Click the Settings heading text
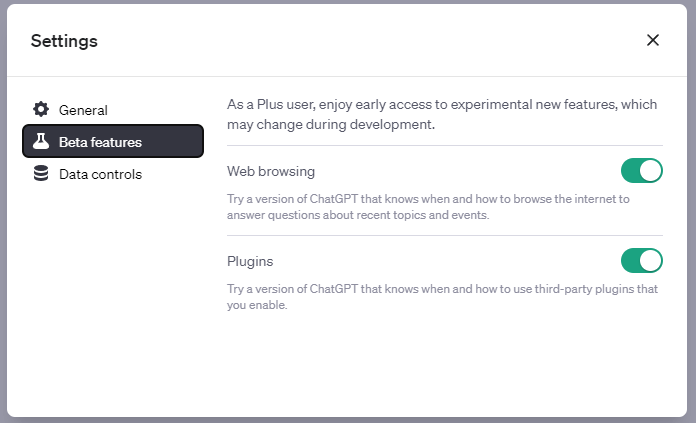The width and height of the screenshot is (696, 423). pos(64,41)
